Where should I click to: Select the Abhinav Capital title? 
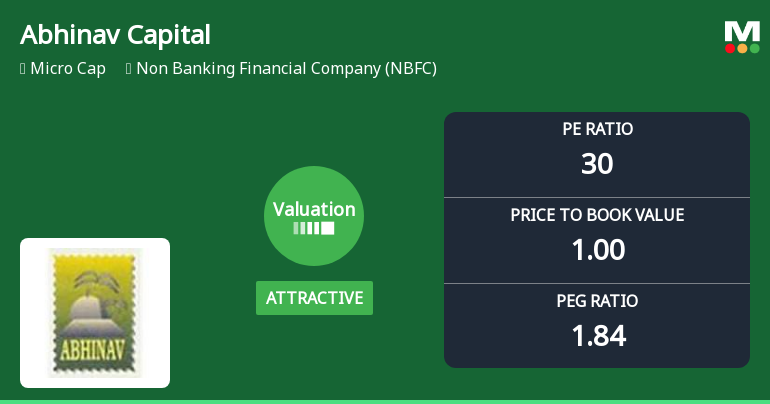coord(115,35)
